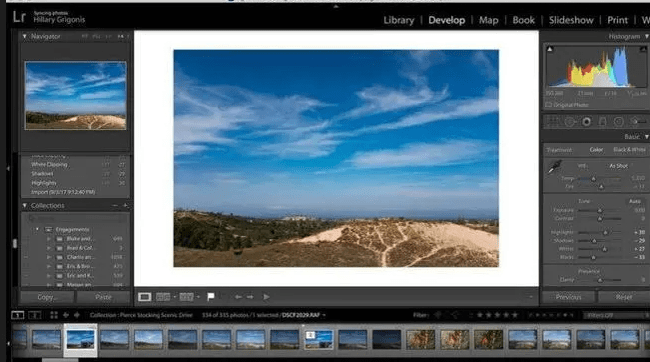Image resolution: width=650 pixels, height=362 pixels.
Task: Set Treatment to Black & White
Action: click(x=629, y=150)
